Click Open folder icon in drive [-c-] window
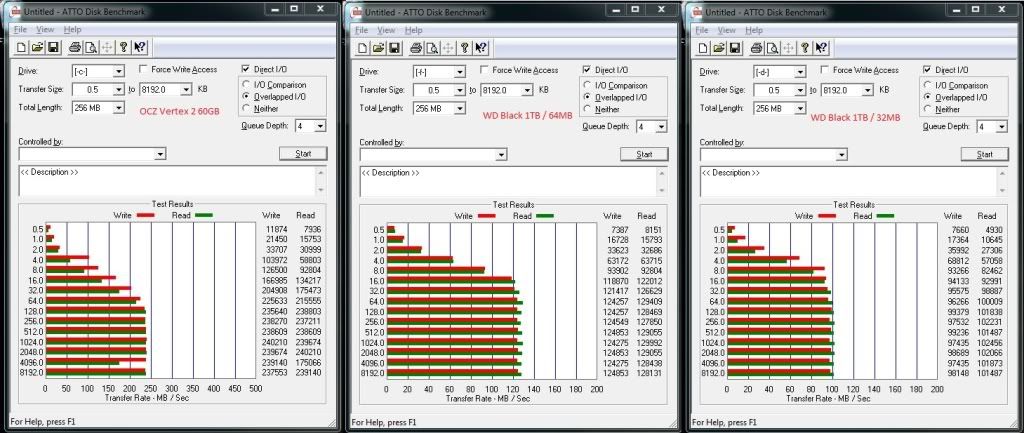1024x433 pixels. pos(38,47)
